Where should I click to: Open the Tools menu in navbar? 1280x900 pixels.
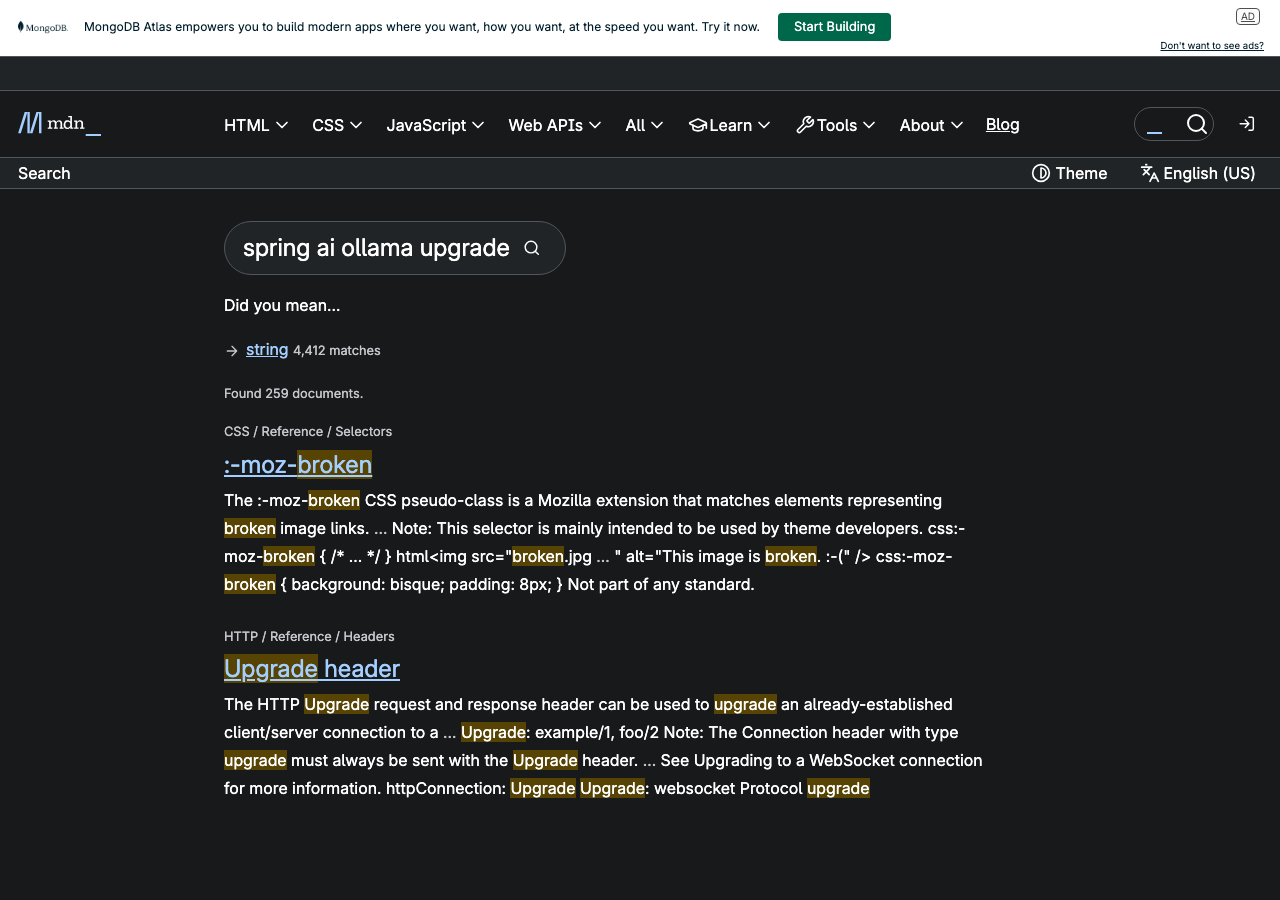[835, 125]
